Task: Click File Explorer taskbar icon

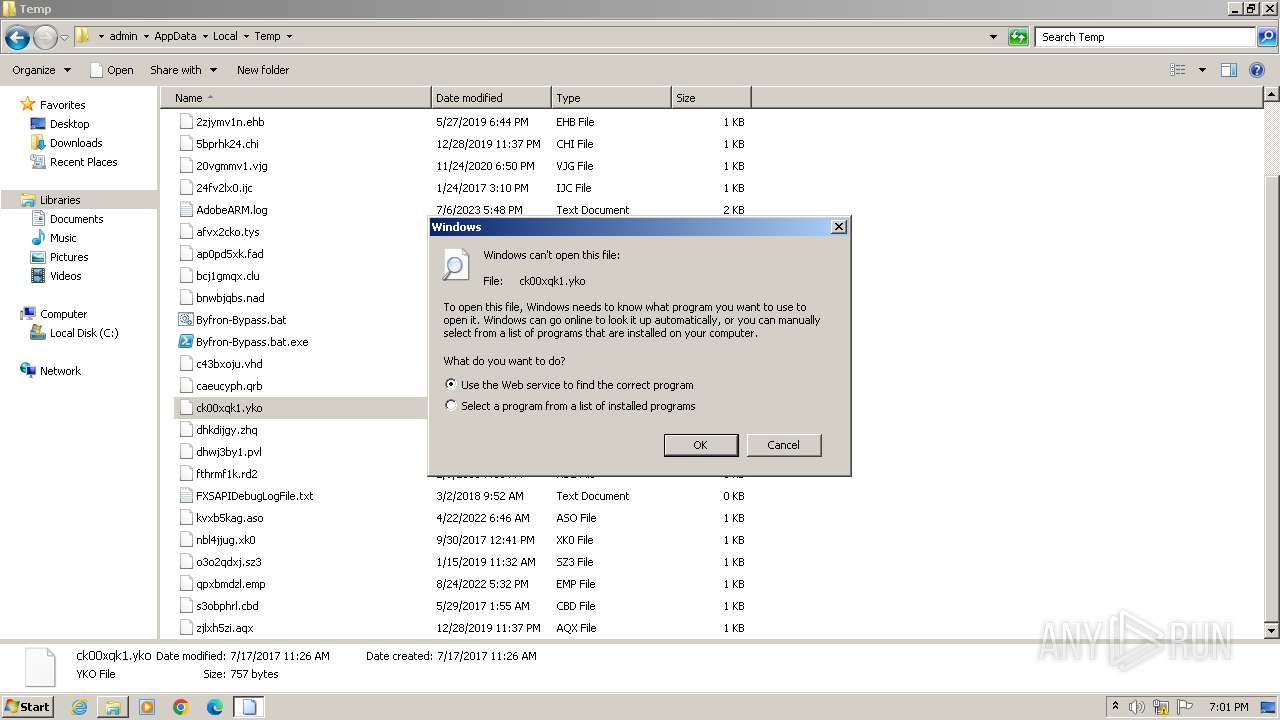Action: coord(113,707)
